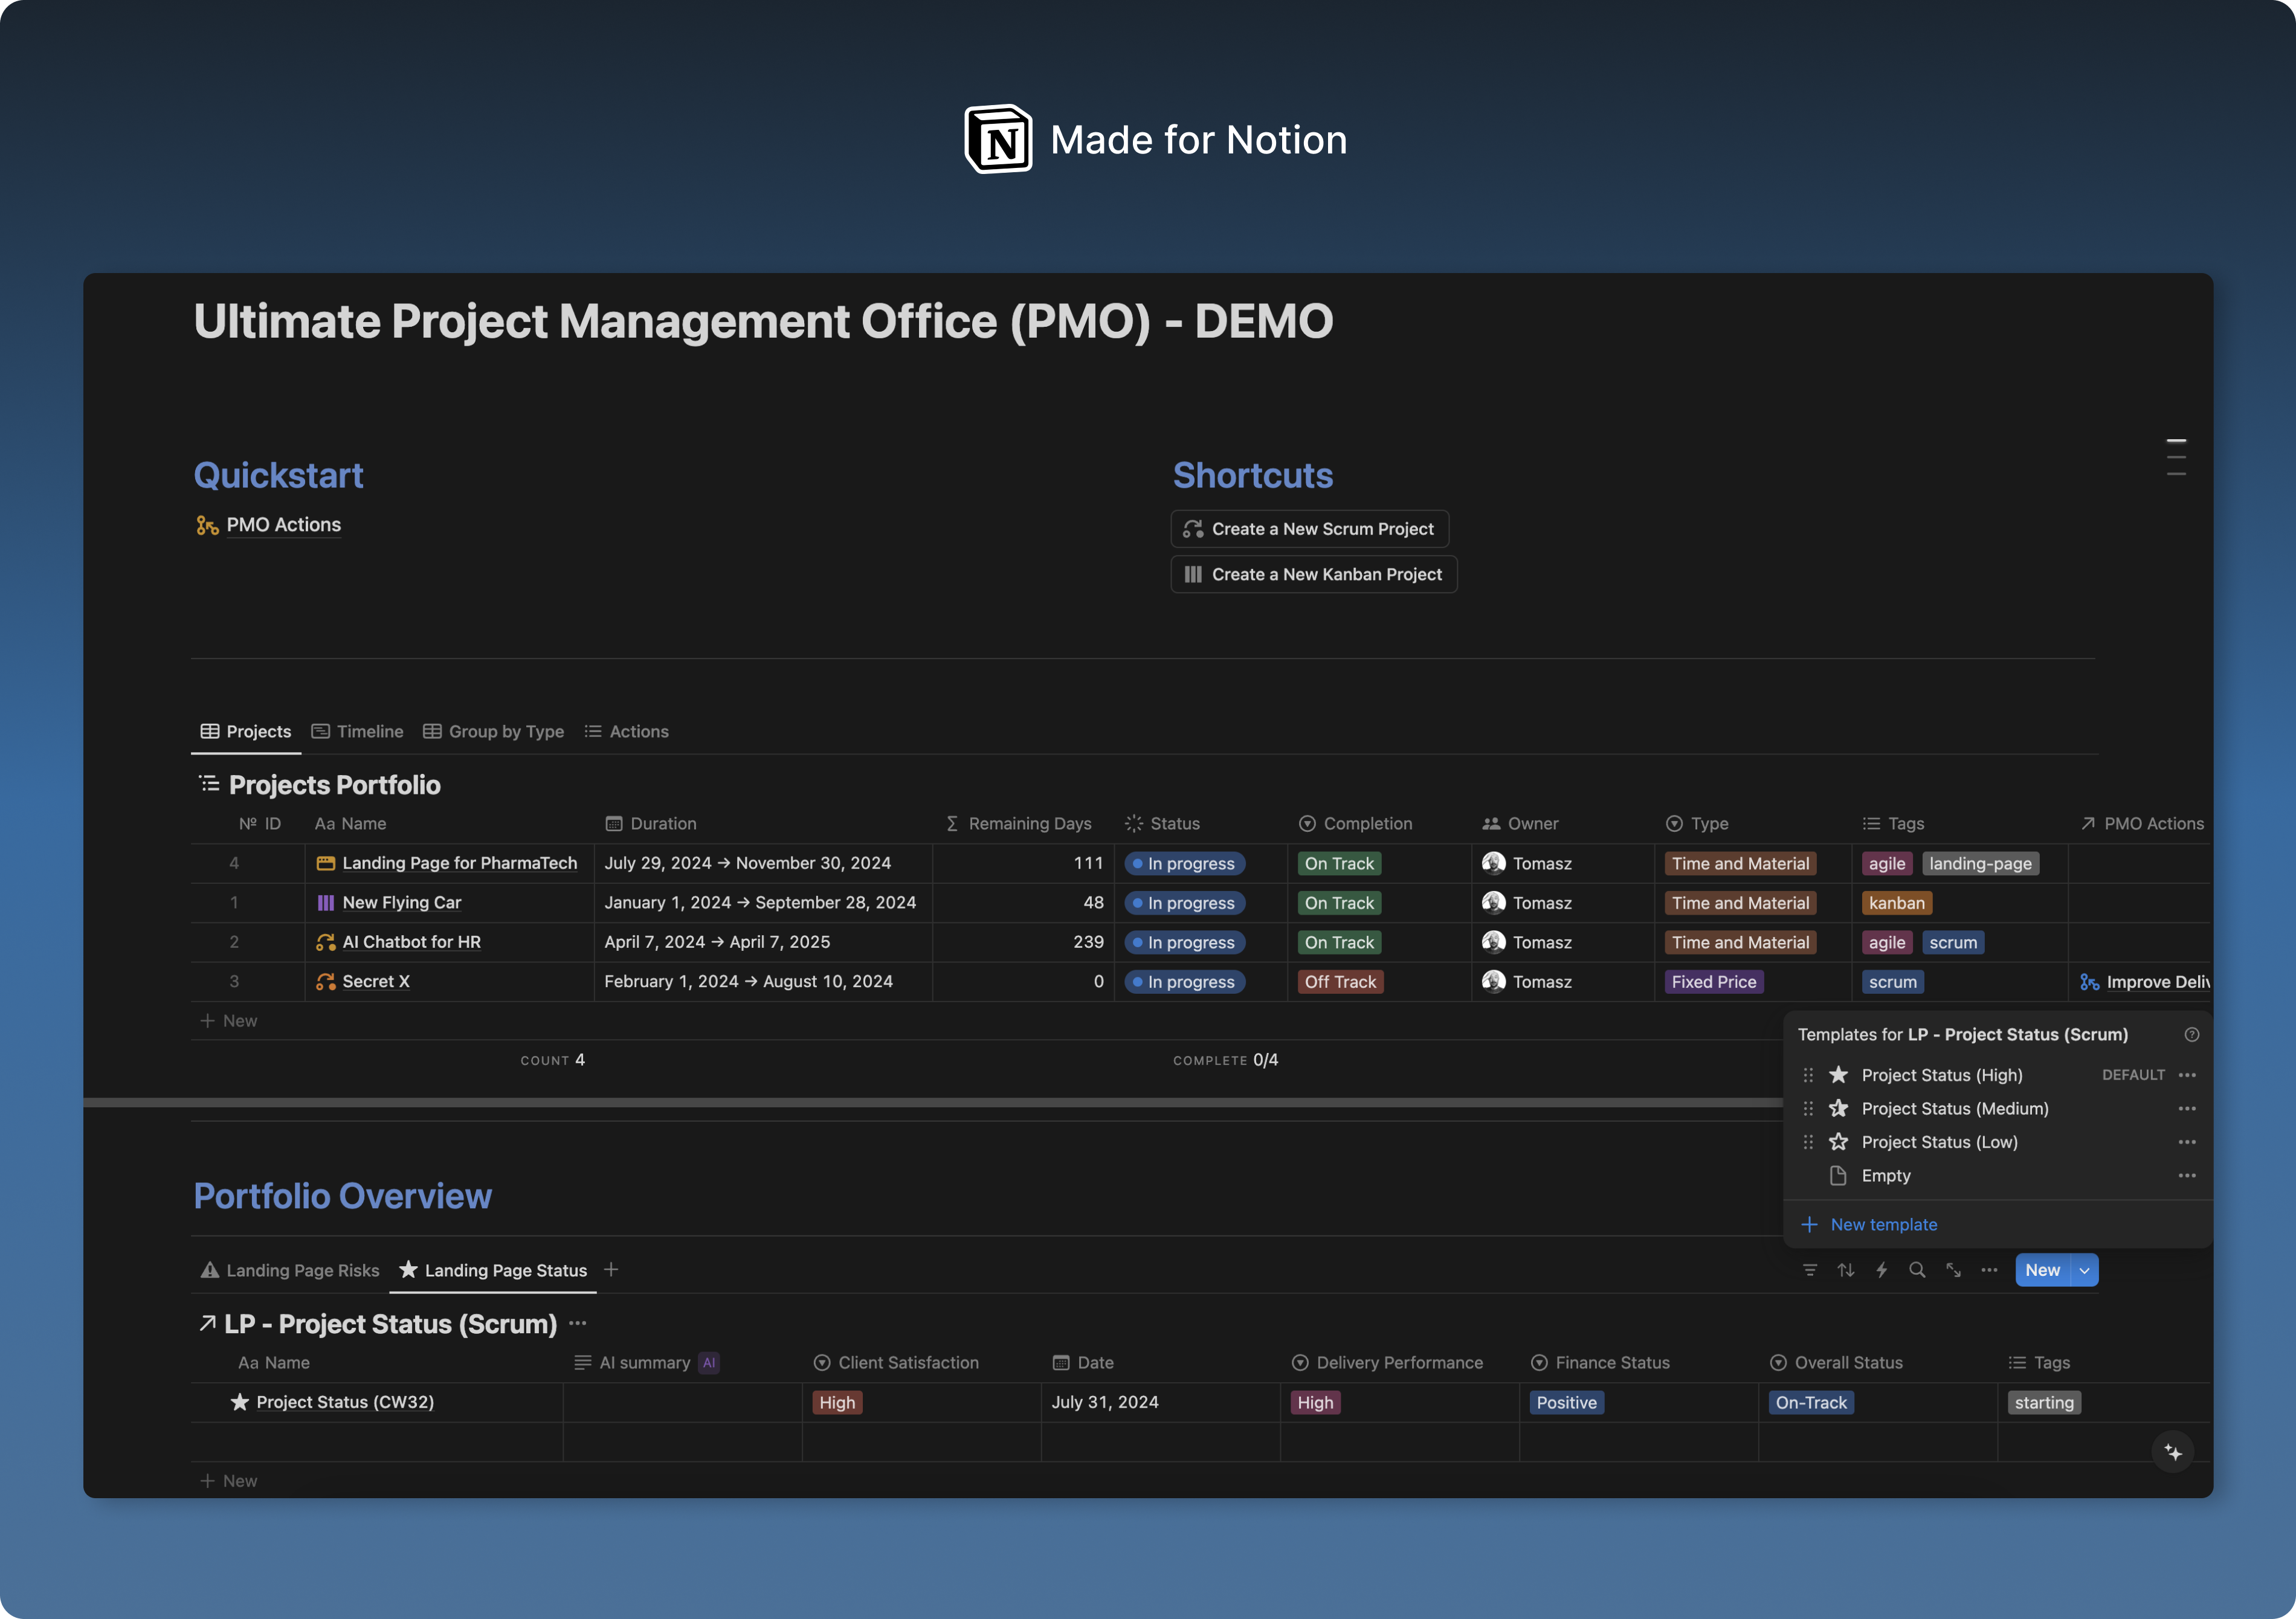The height and width of the screenshot is (1619, 2296).
Task: Click the Secret X project icon
Action: tap(326, 982)
